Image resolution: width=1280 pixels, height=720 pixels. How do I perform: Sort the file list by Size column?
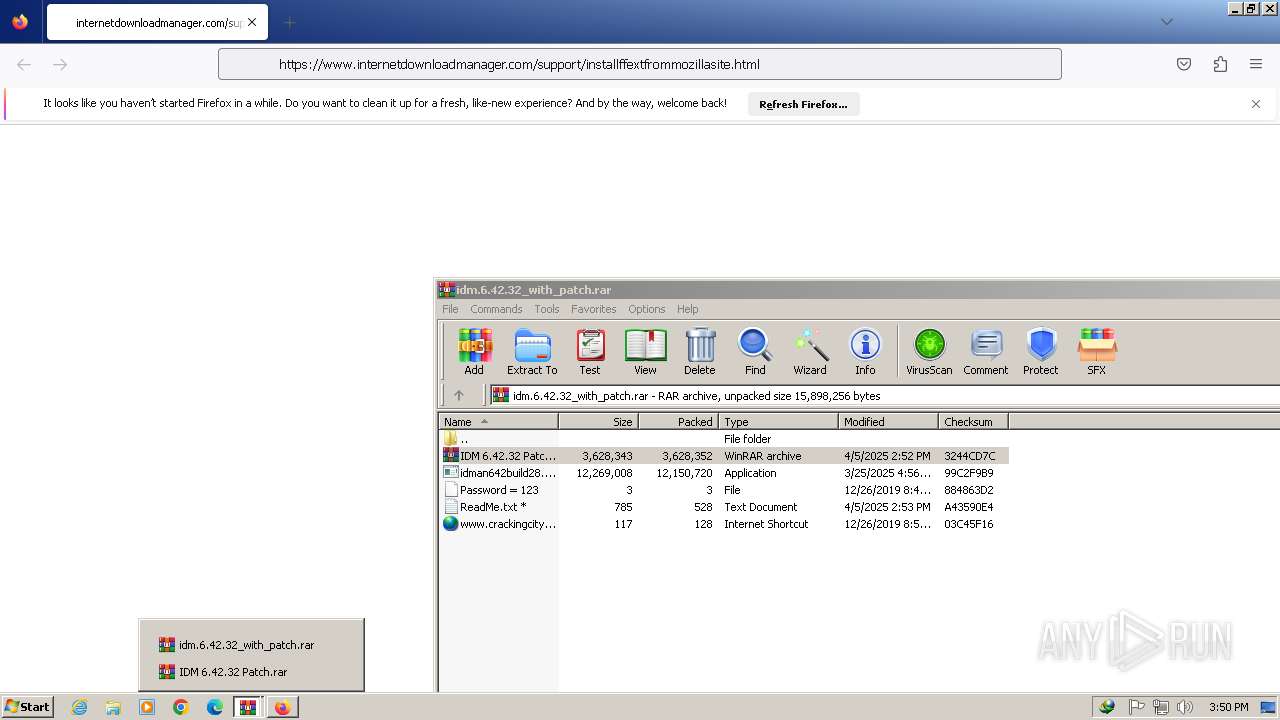point(598,422)
